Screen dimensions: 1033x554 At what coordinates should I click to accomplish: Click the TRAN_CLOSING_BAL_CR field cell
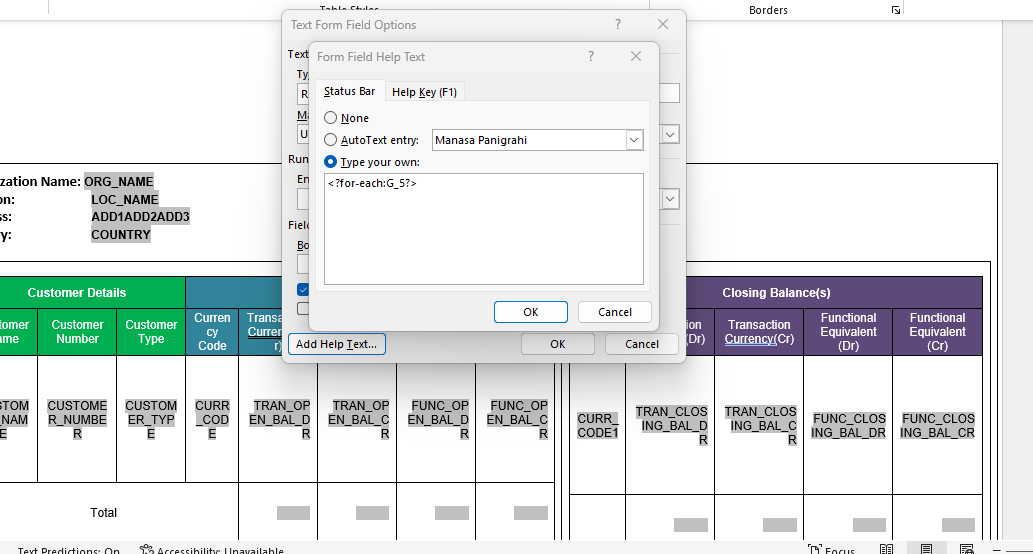[x=760, y=426]
